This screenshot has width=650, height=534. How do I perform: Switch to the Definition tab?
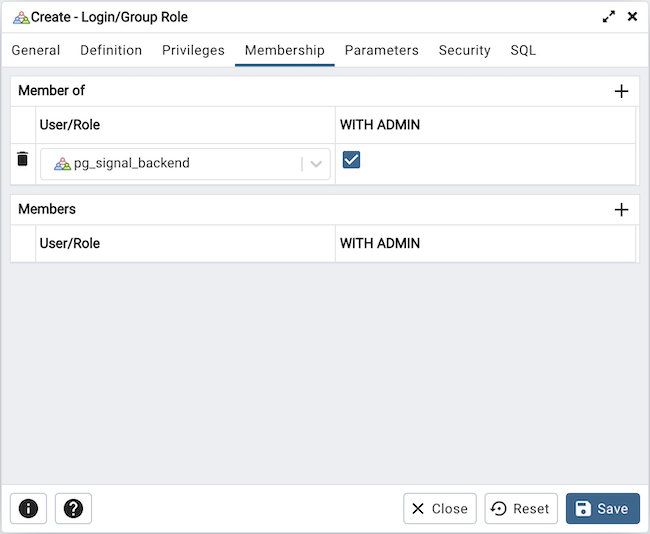click(x=111, y=50)
